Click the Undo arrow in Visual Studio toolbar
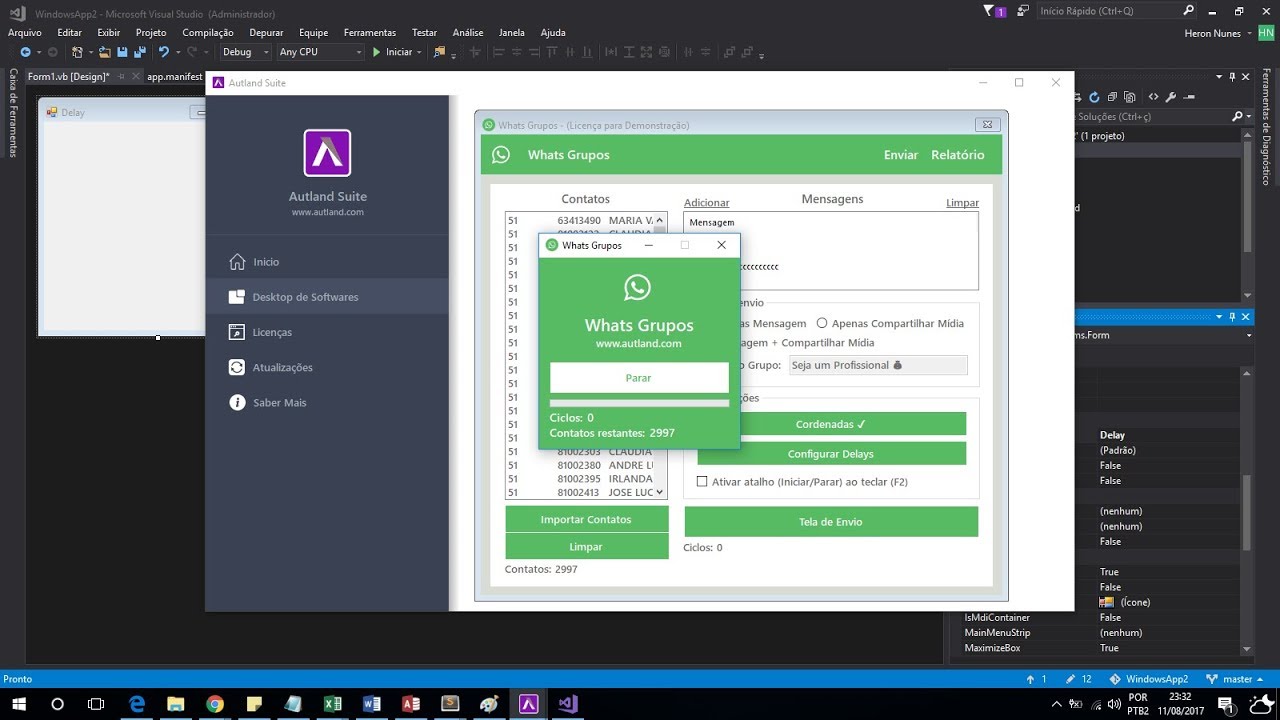Screen dimensions: 1280x720 coord(164,52)
